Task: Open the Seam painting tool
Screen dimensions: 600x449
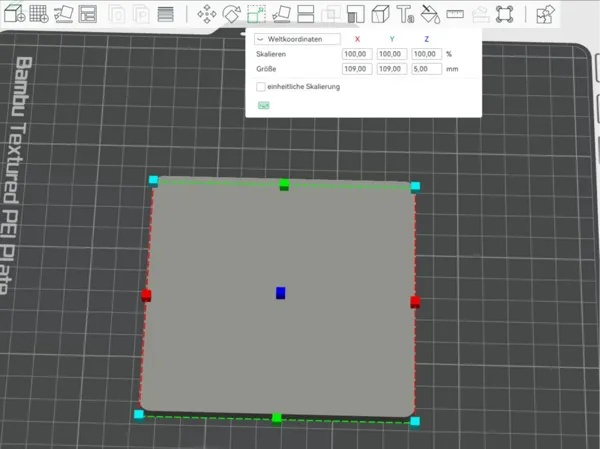Action: click(380, 14)
